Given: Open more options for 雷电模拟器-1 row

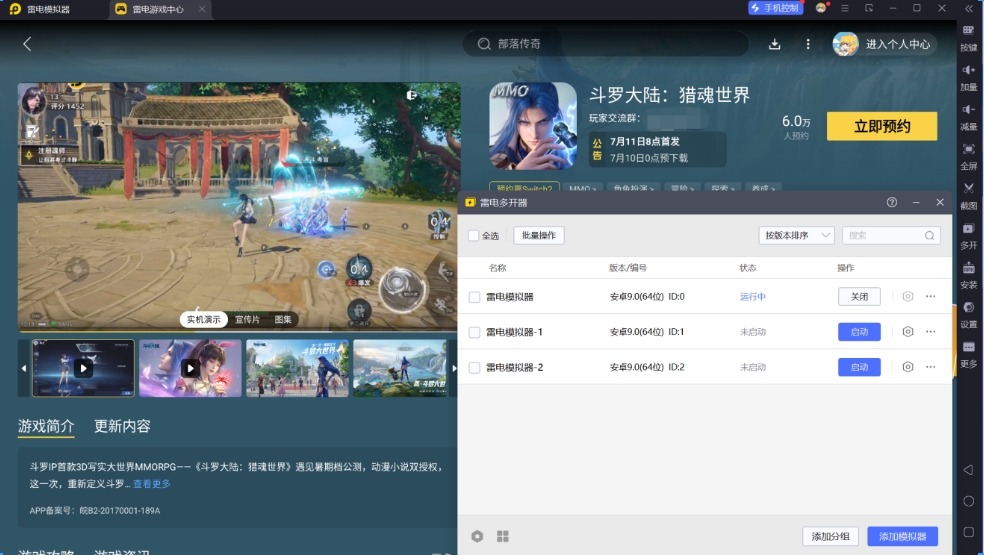Looking at the screenshot, I should click(x=931, y=331).
